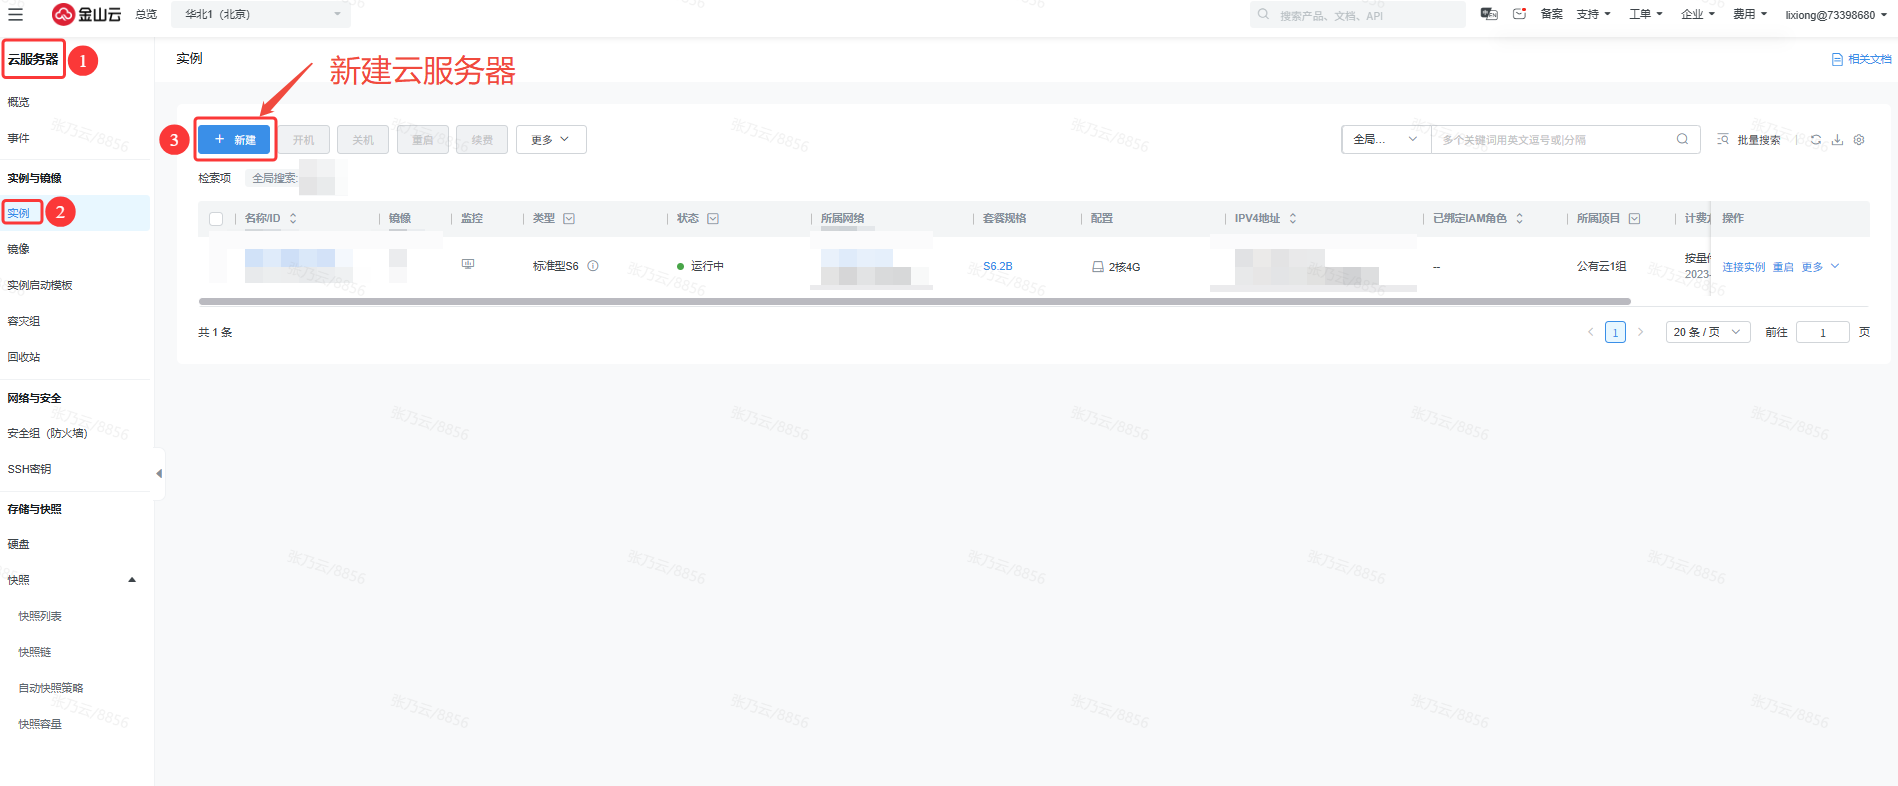Go to the previous page arrow
The image size is (1898, 786).
click(x=1591, y=332)
